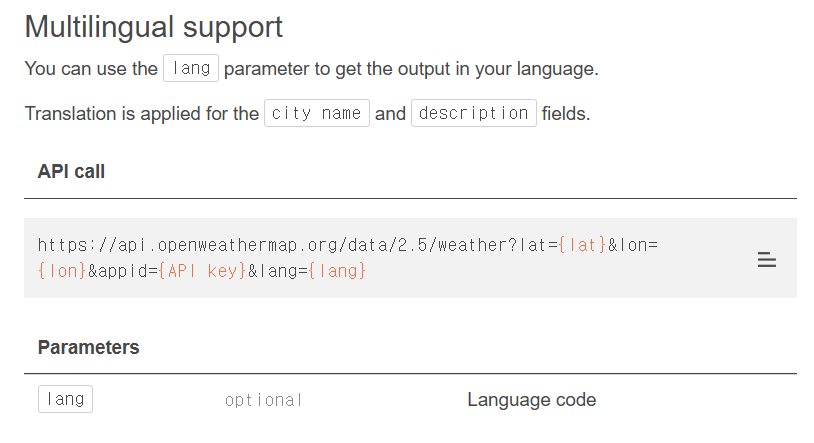Click the word 'fields.' after description tag
This screenshot has height=443, width=814.
pyautogui.click(x=566, y=113)
